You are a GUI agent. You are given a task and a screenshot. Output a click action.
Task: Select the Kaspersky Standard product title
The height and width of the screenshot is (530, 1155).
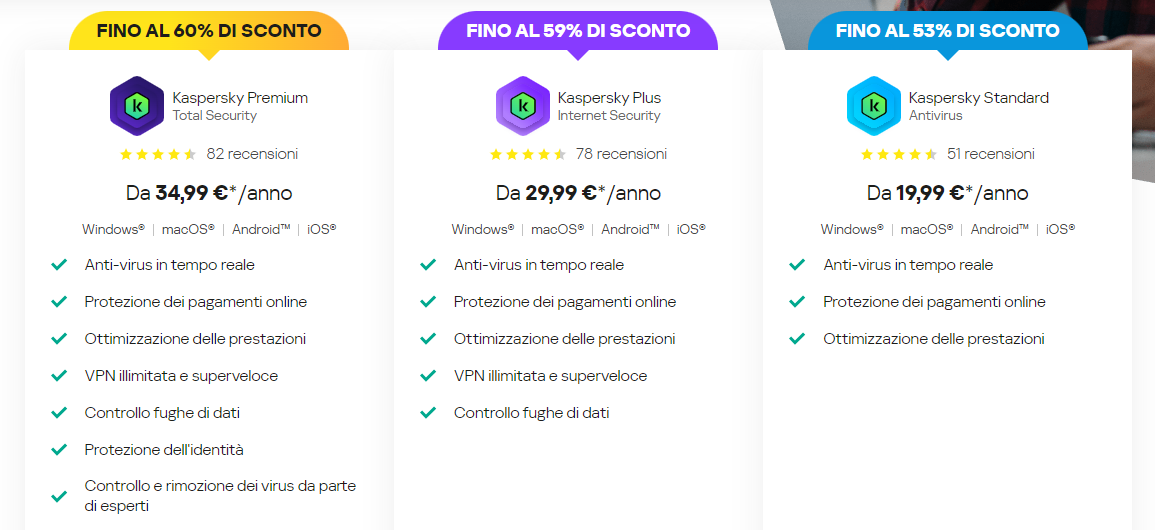978,98
